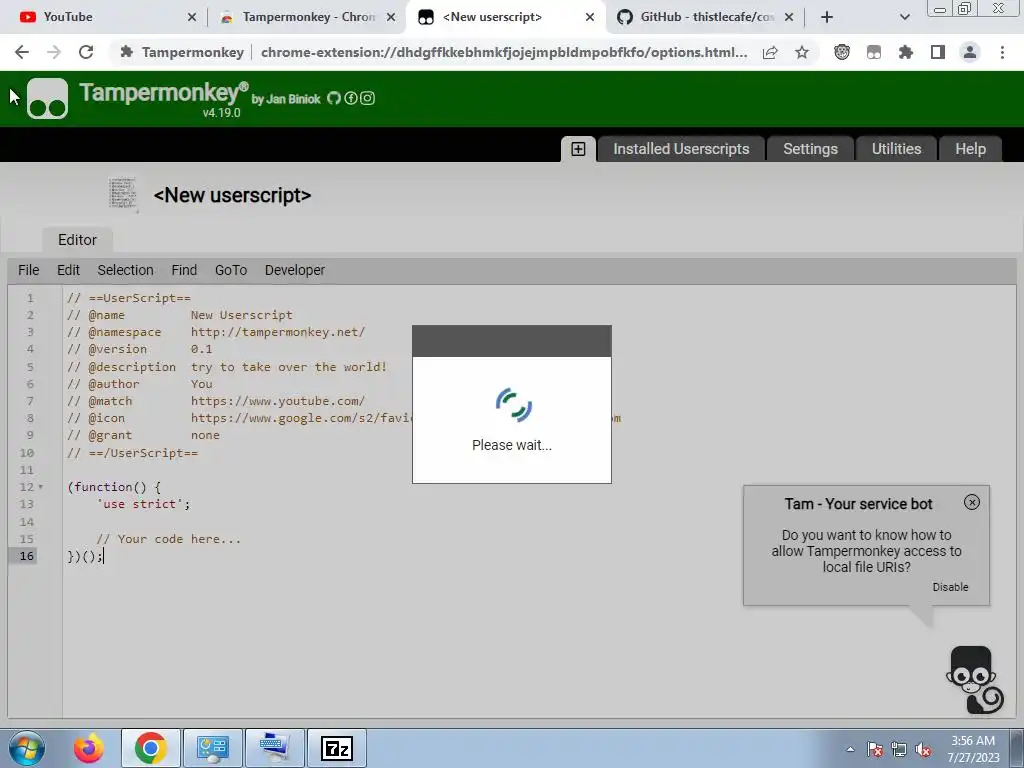Open the Help tab
This screenshot has height=768, width=1024.
pyautogui.click(x=970, y=149)
